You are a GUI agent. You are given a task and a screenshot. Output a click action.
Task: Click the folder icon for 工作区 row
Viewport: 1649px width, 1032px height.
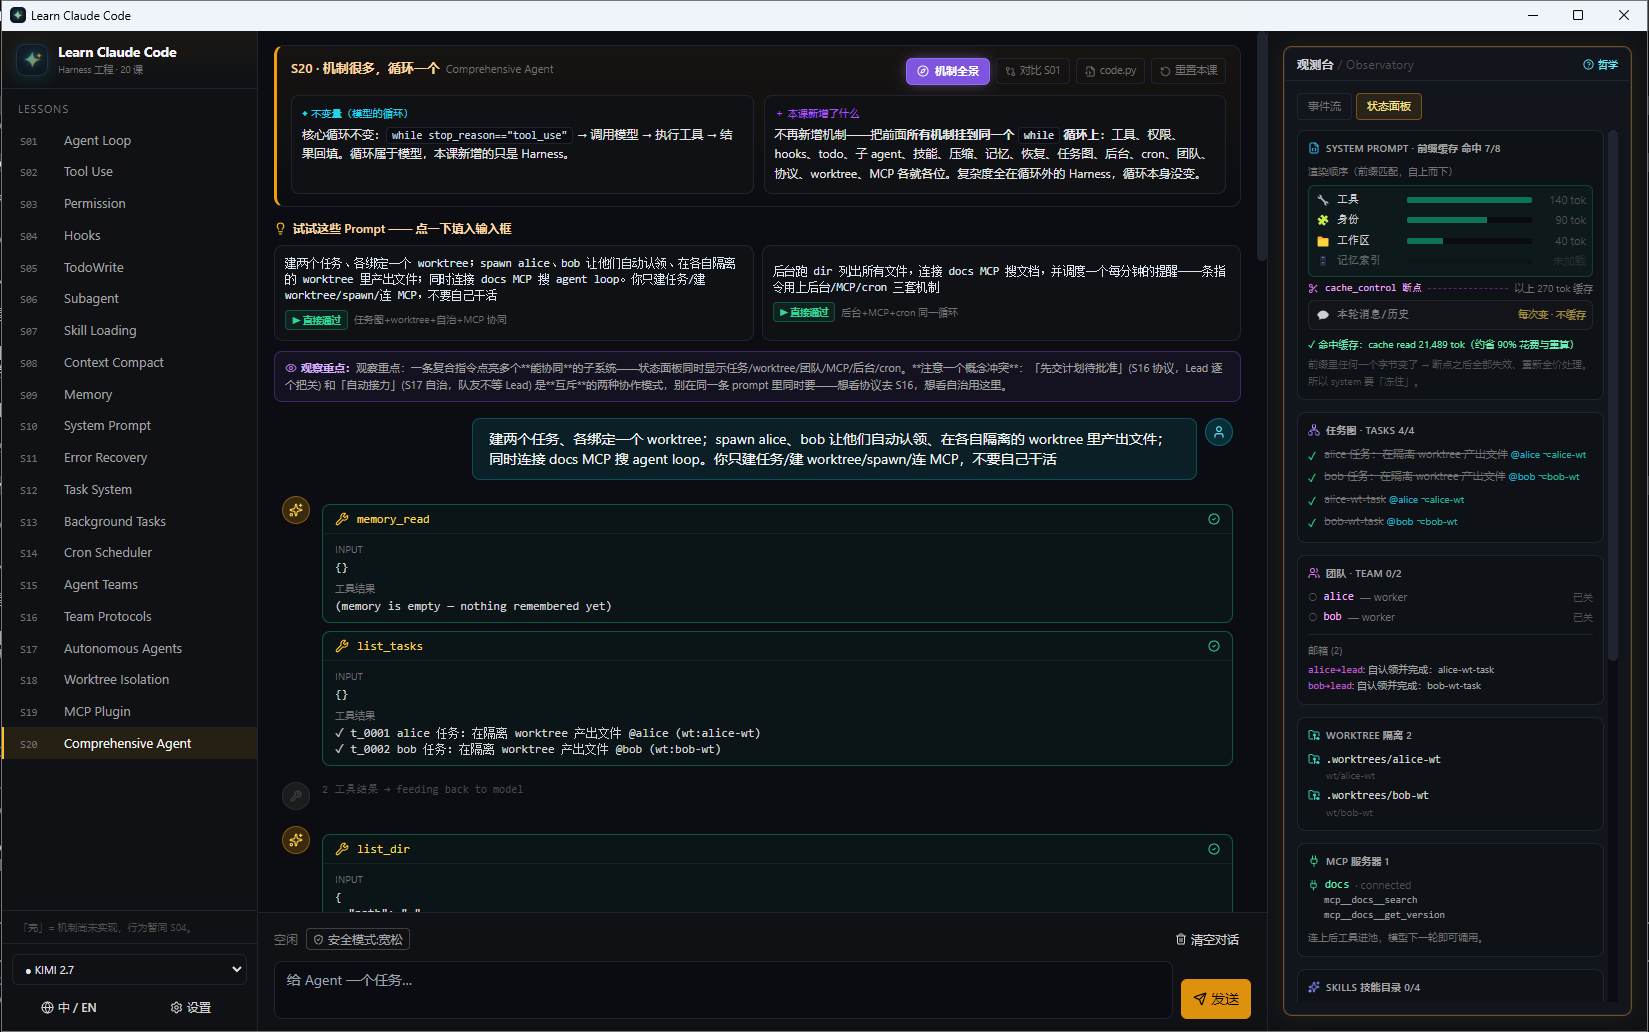tap(1323, 241)
